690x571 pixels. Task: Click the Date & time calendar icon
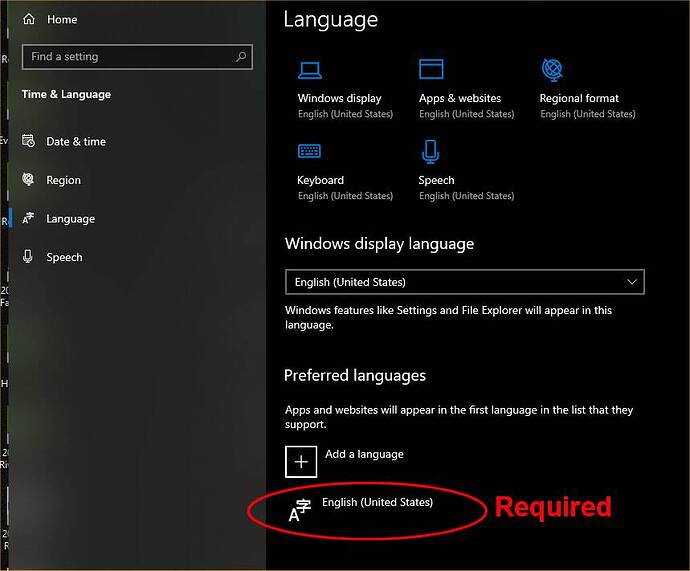28,141
